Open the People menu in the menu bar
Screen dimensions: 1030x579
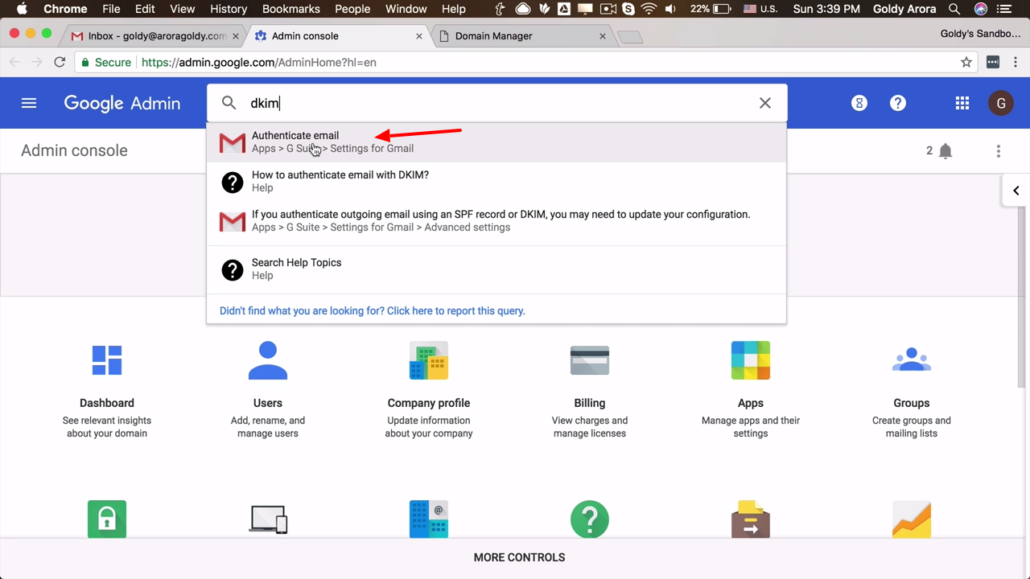[352, 9]
